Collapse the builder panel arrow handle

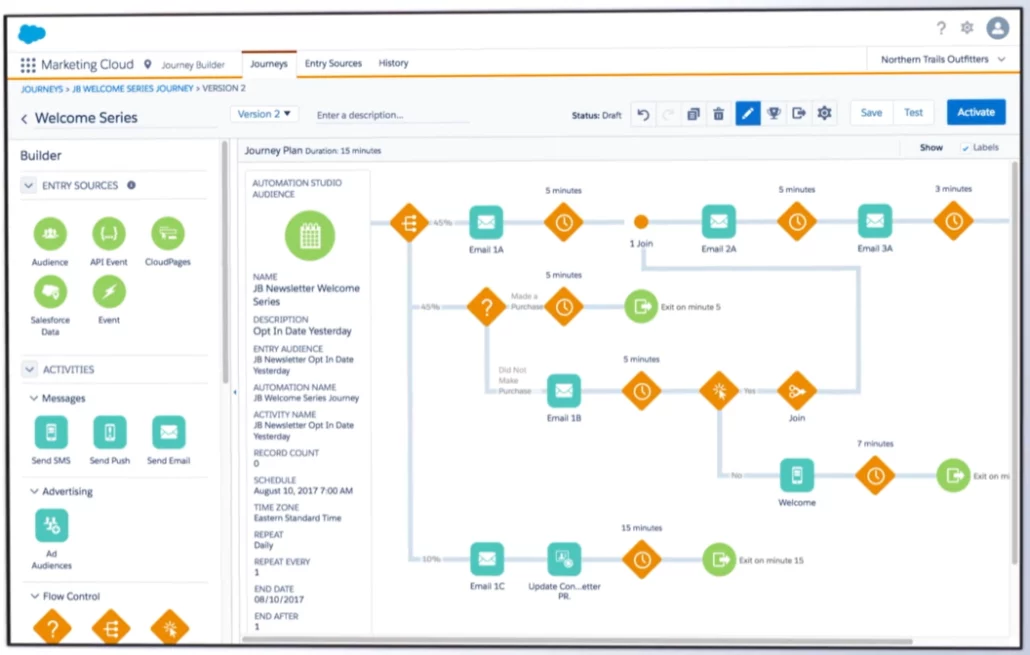(235, 392)
